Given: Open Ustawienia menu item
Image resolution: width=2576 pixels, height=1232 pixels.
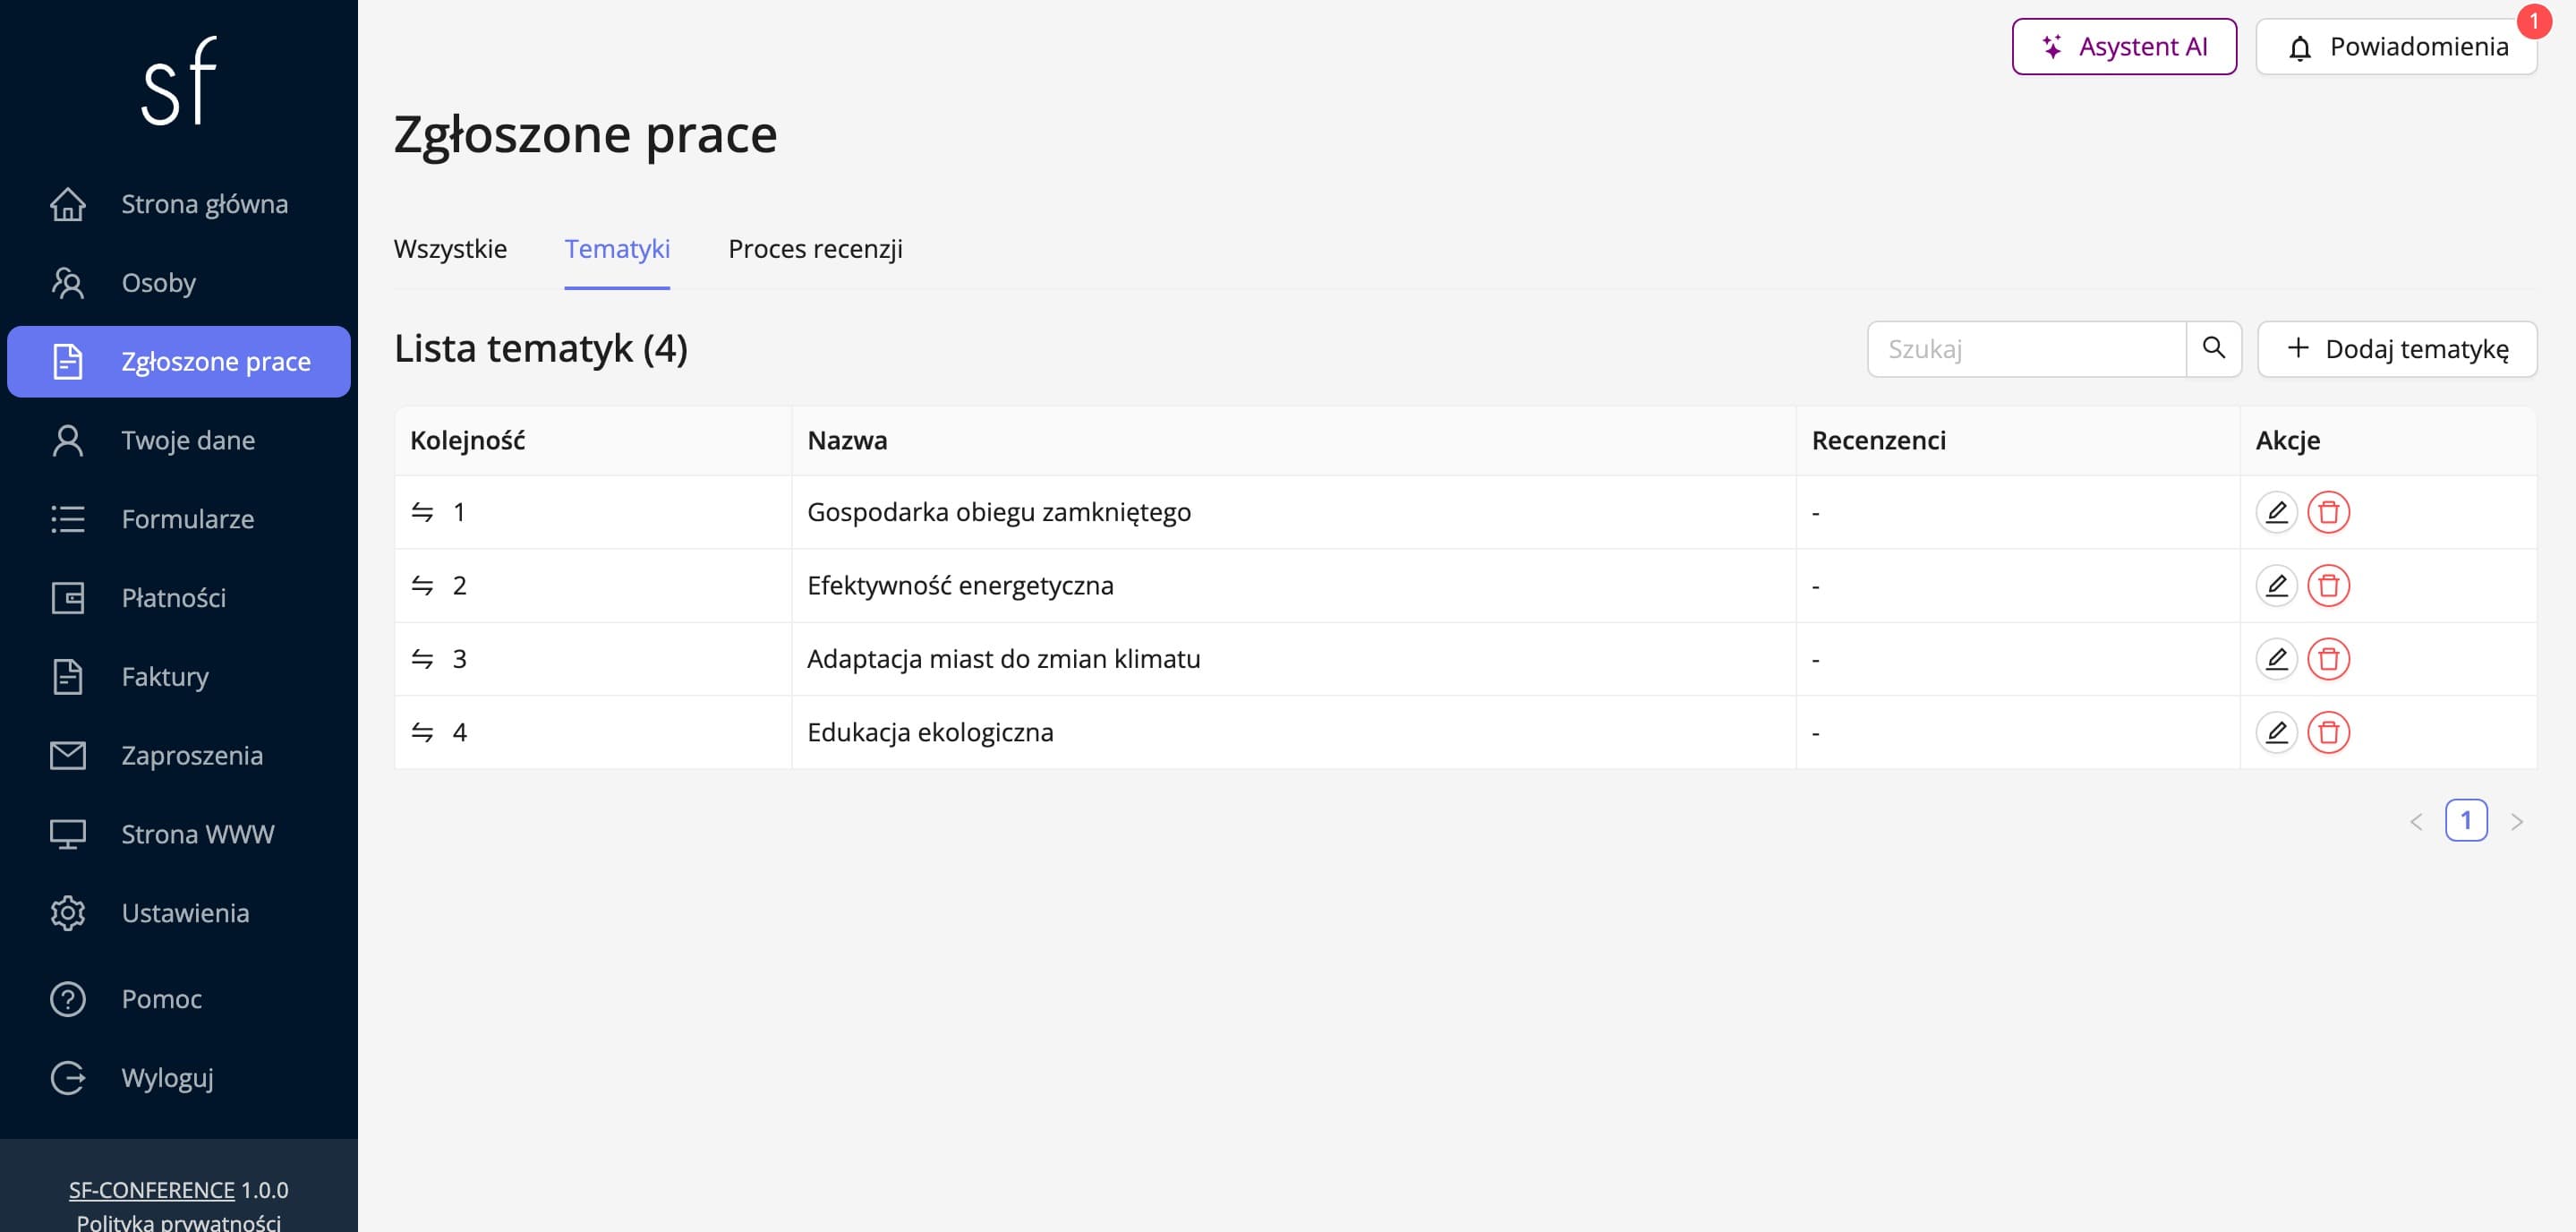Looking at the screenshot, I should [x=179, y=913].
